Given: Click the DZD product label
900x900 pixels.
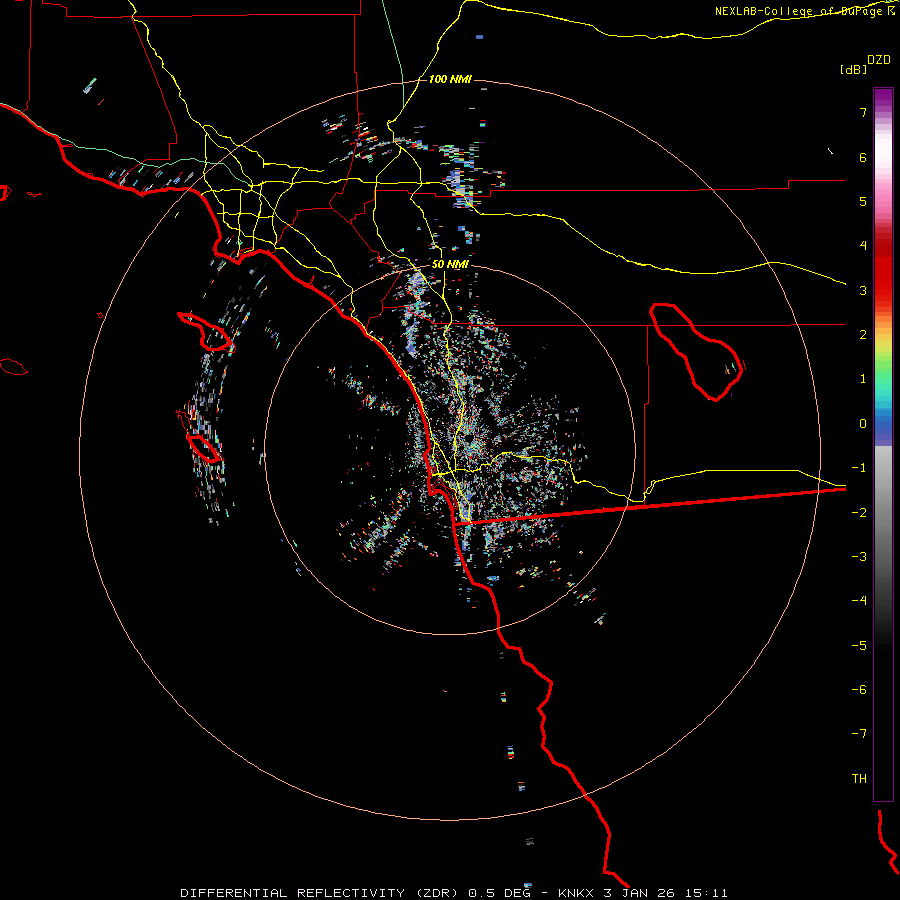Looking at the screenshot, I should coord(879,60).
